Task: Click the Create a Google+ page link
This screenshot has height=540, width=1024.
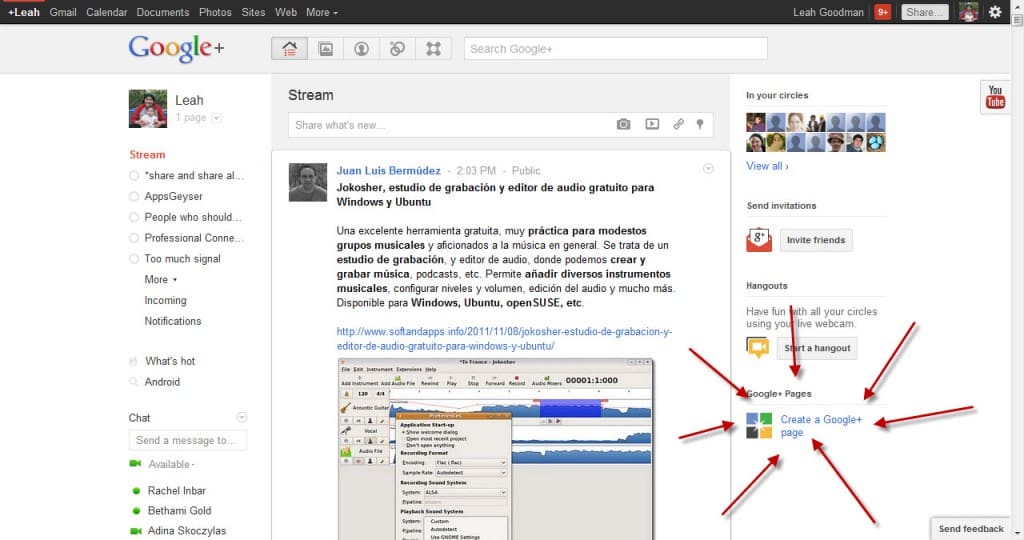Action: [x=821, y=426]
